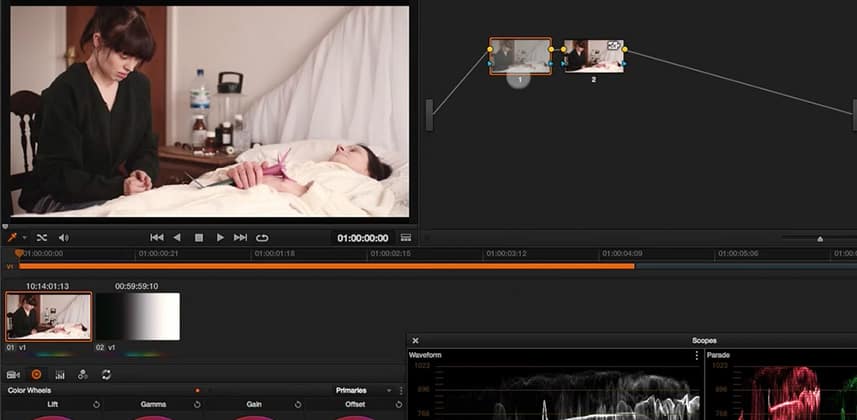
Task: Reset the Offset color wheel
Action: click(398, 405)
